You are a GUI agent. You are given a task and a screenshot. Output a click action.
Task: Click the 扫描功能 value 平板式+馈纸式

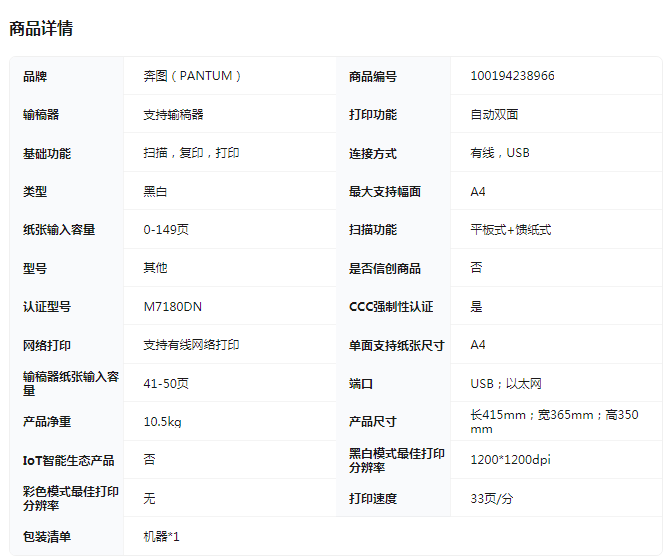pos(510,230)
